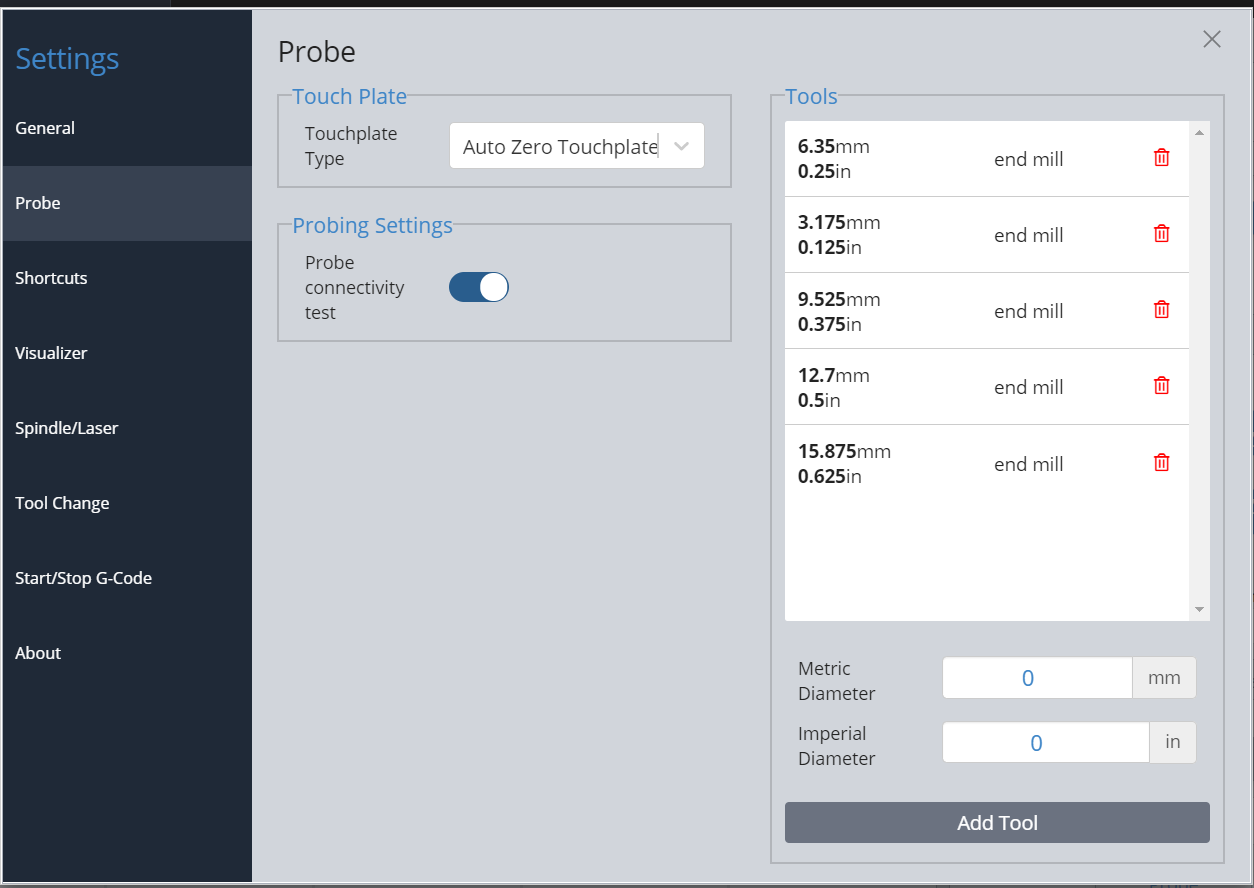The width and height of the screenshot is (1254, 888).
Task: Remove the 12.7mm end mill entry
Action: click(1161, 386)
